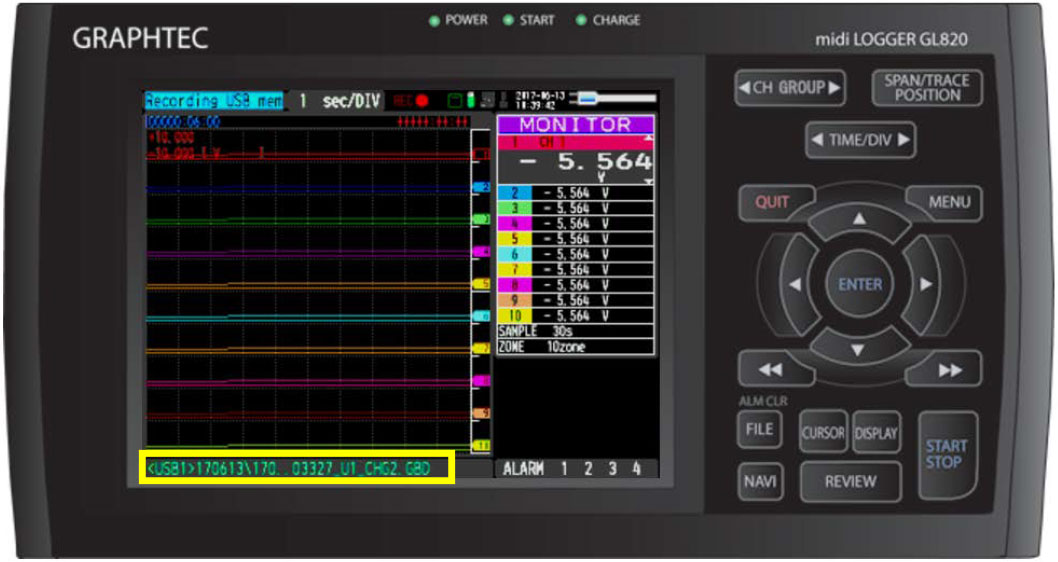Select channel 7 row in monitor list
This screenshot has width=1058, height=562.
[576, 270]
